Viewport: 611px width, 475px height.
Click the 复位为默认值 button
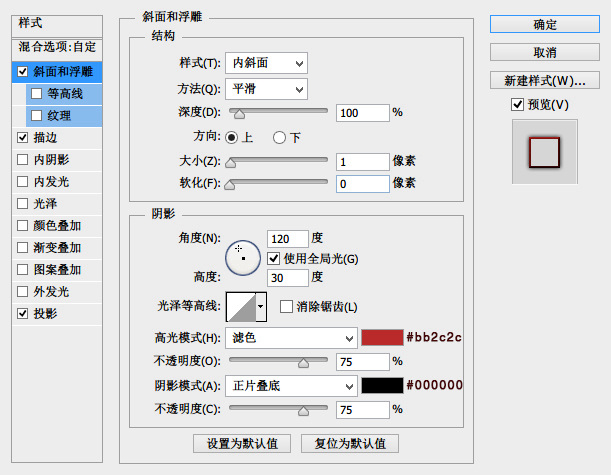point(350,443)
